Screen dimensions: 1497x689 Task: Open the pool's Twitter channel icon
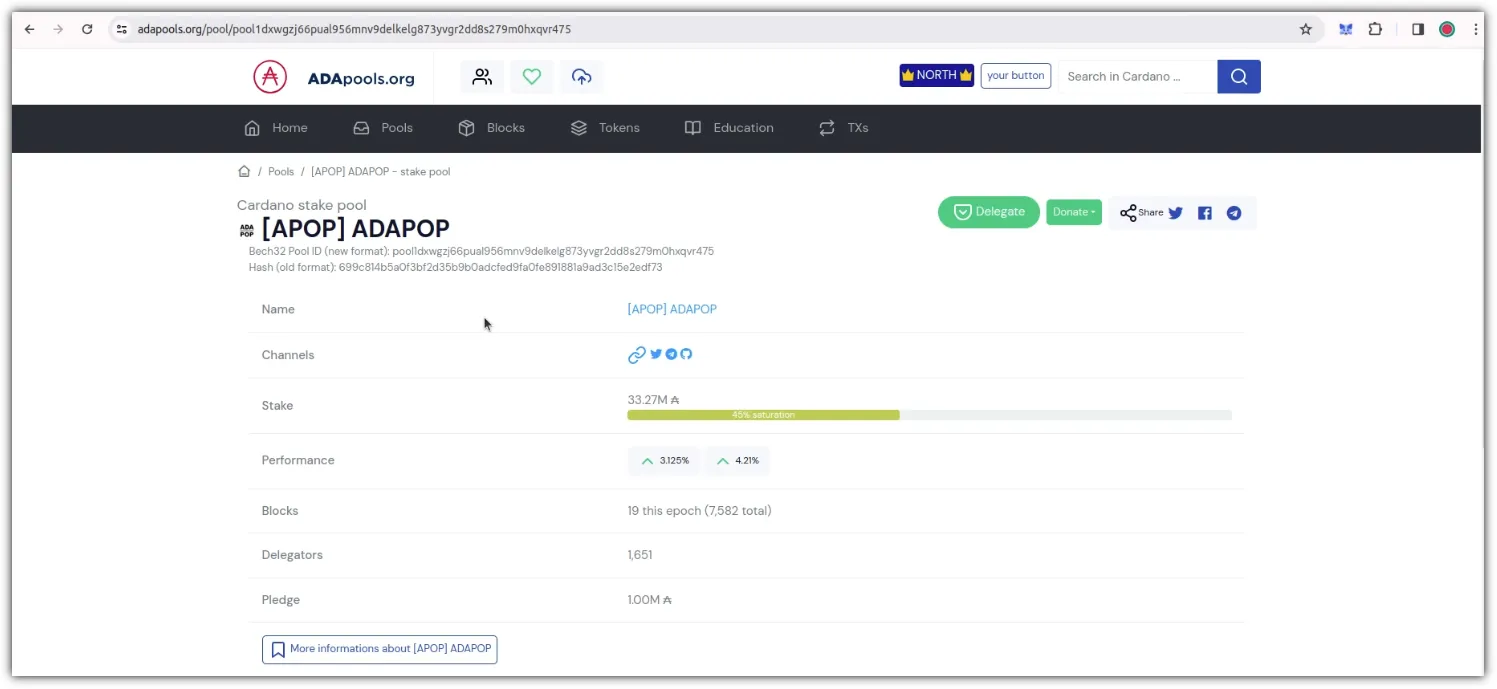656,354
